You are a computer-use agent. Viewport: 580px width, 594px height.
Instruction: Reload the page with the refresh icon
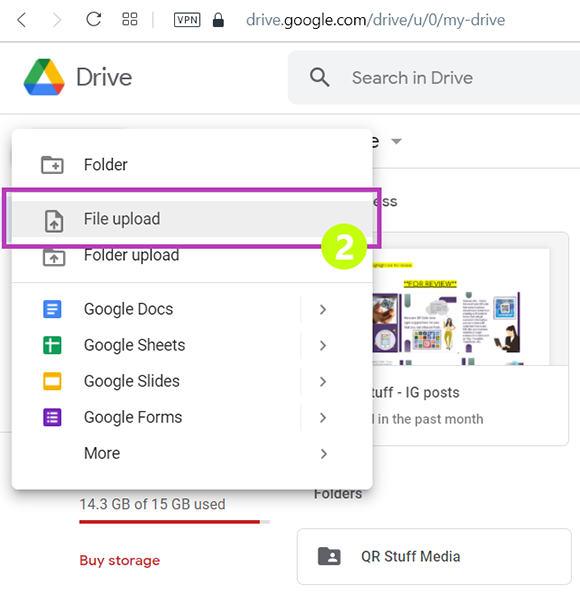tap(93, 19)
